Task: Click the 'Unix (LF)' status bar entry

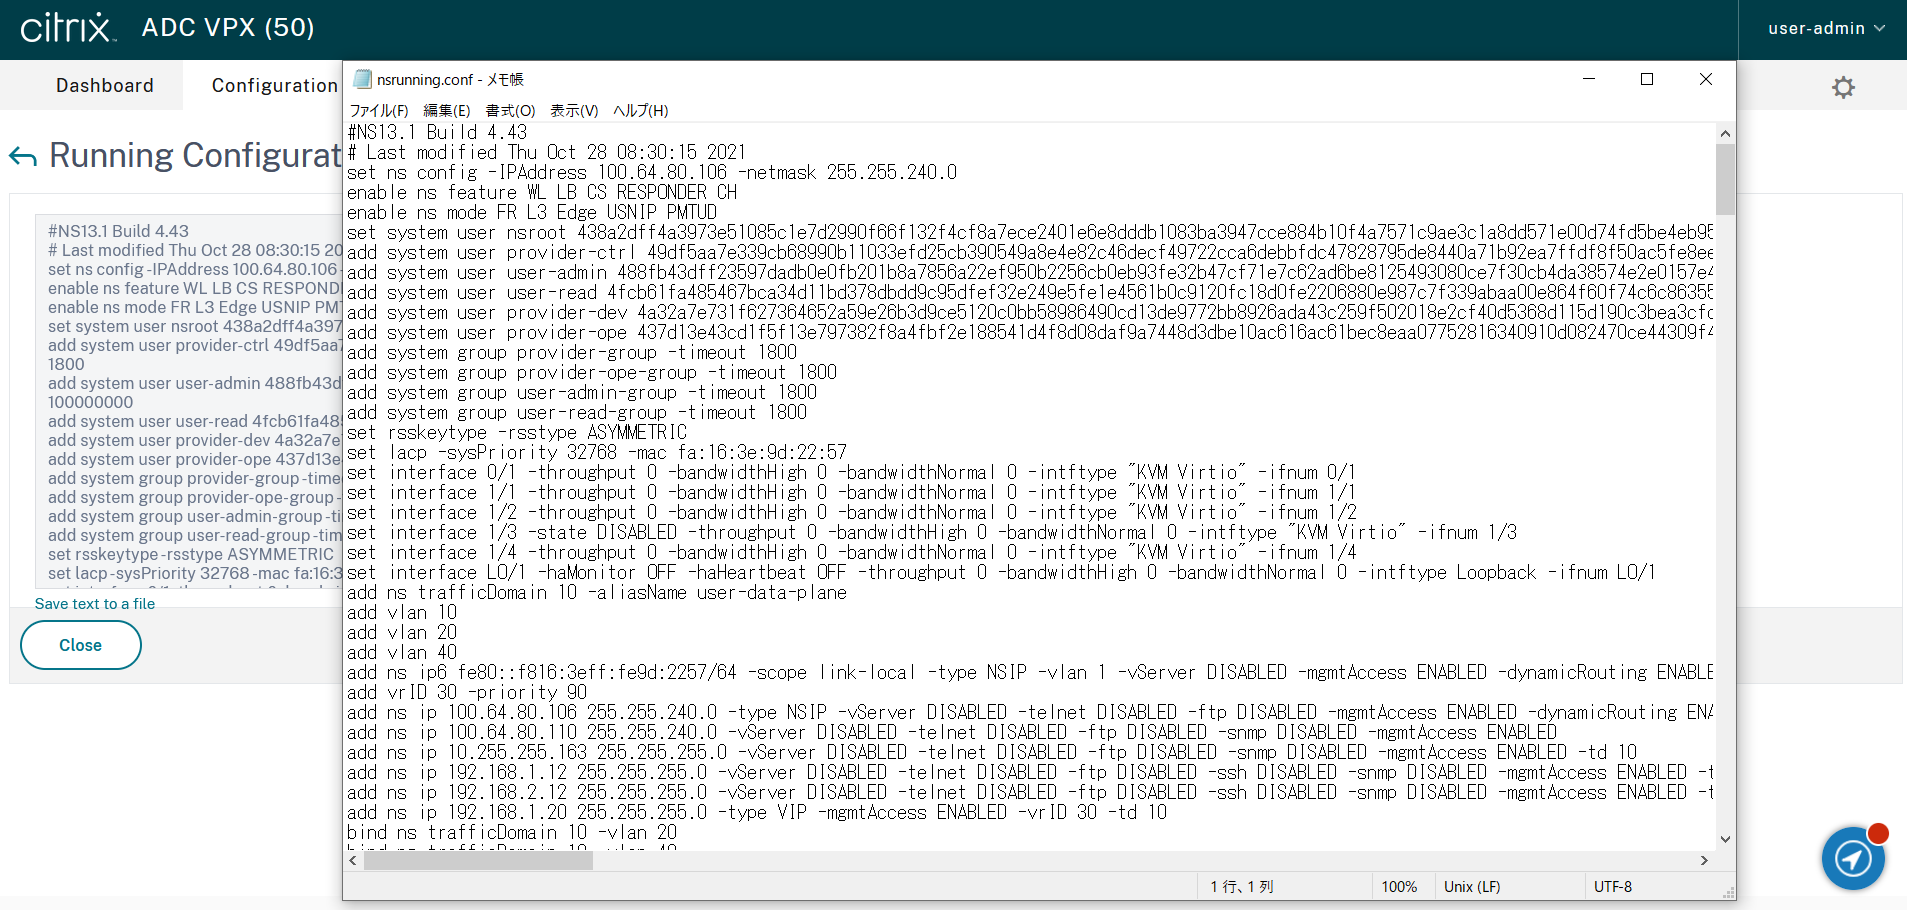Action: click(x=1472, y=887)
